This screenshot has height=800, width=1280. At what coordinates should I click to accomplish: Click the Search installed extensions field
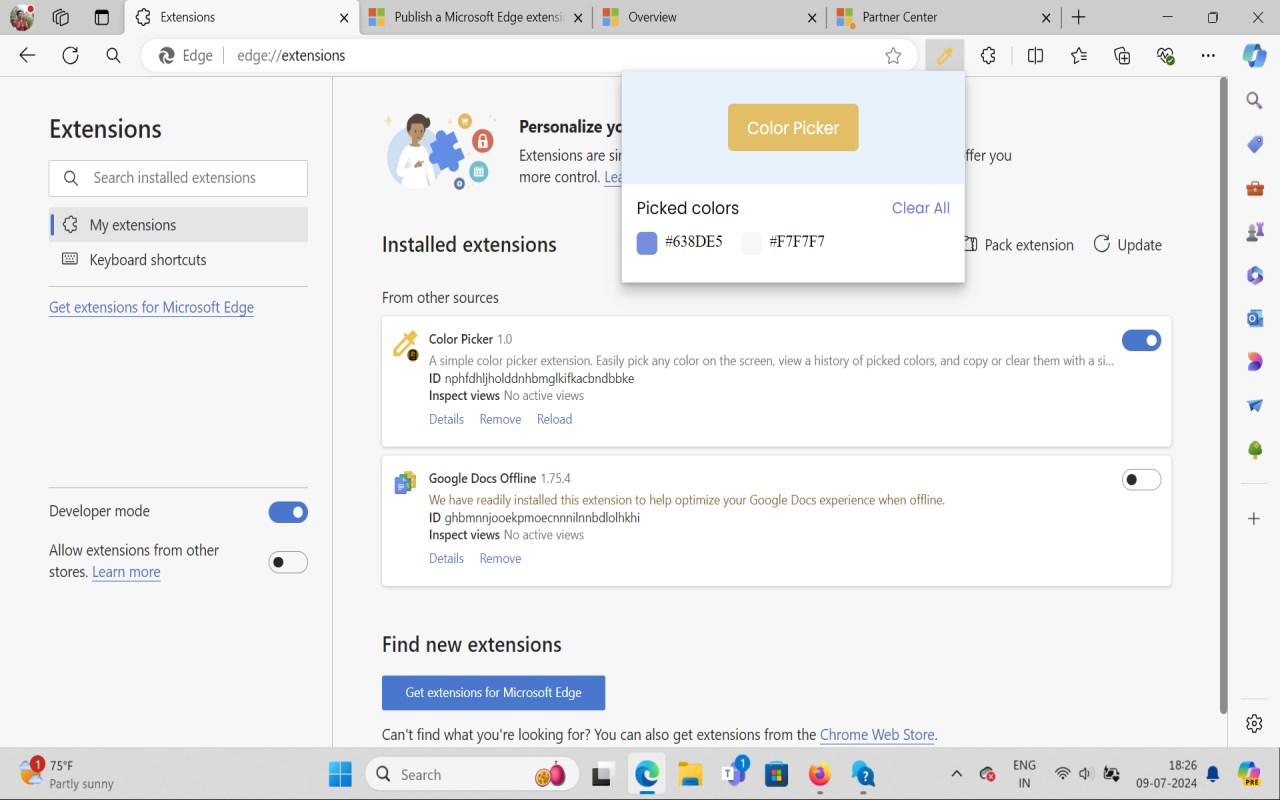pyautogui.click(x=178, y=178)
